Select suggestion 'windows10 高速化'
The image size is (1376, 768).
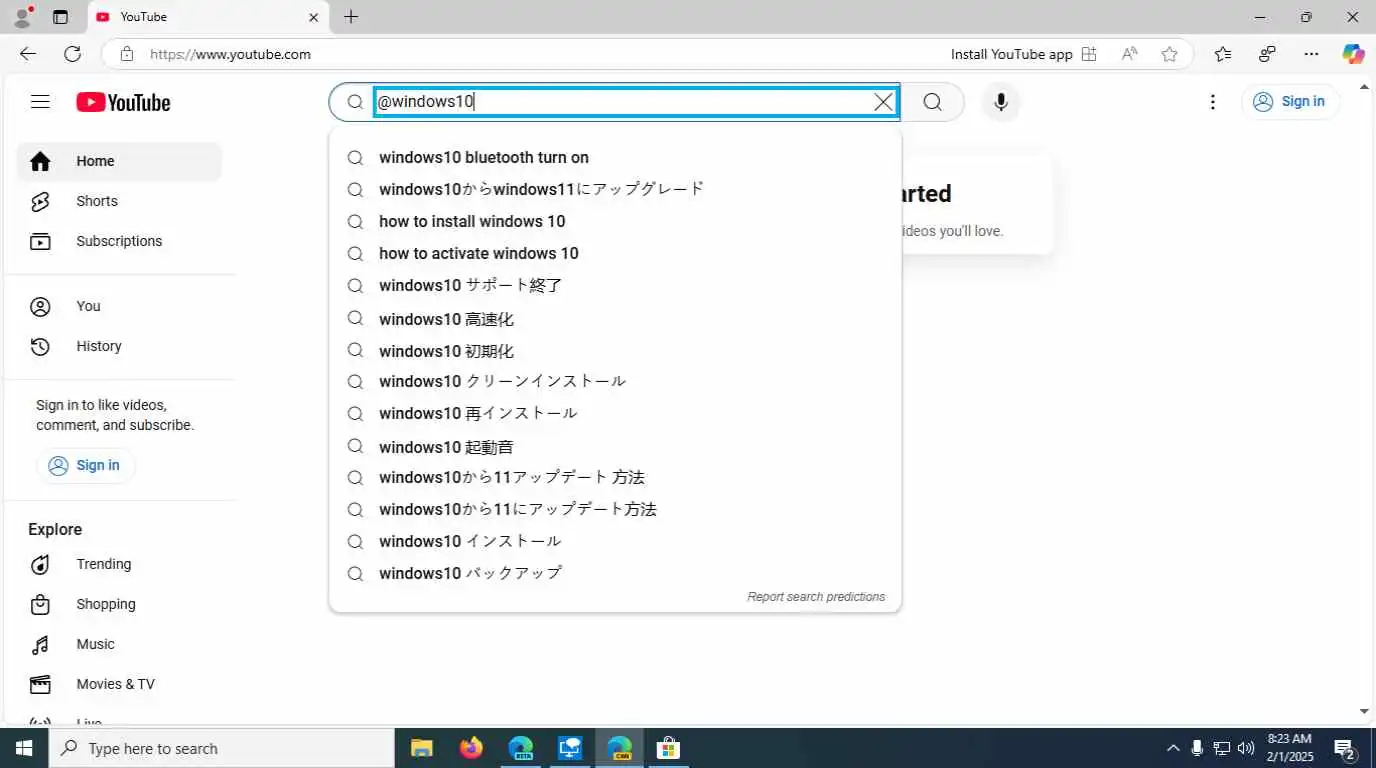(615, 319)
